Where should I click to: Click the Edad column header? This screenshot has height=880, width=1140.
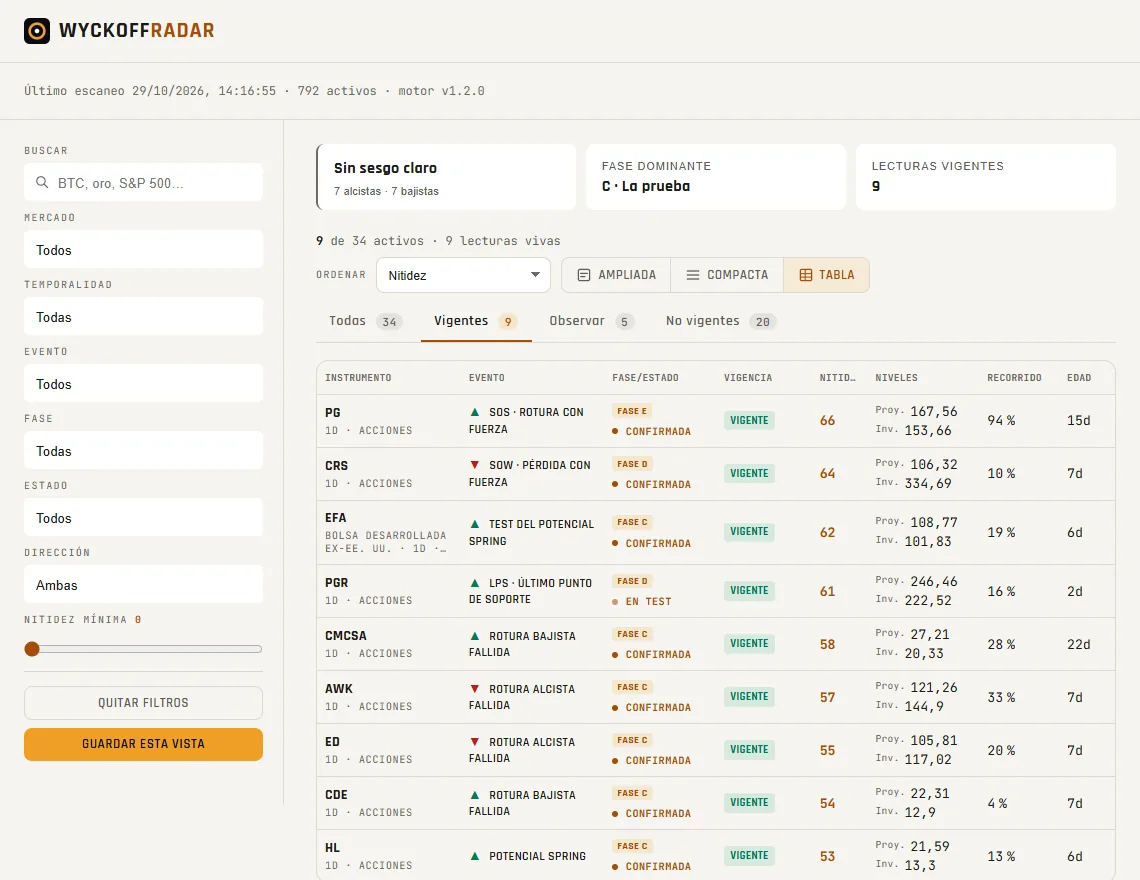coord(1079,377)
